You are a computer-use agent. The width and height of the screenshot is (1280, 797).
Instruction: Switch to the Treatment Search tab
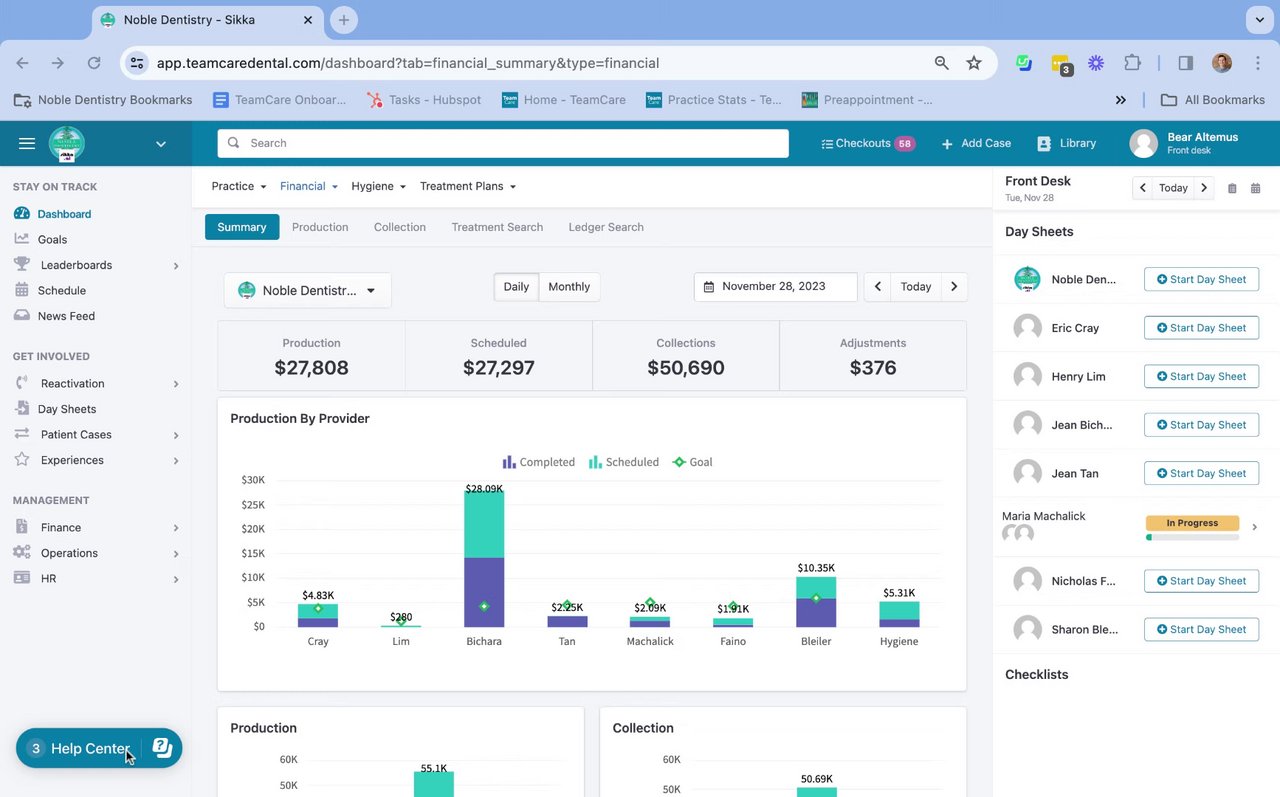(x=497, y=227)
